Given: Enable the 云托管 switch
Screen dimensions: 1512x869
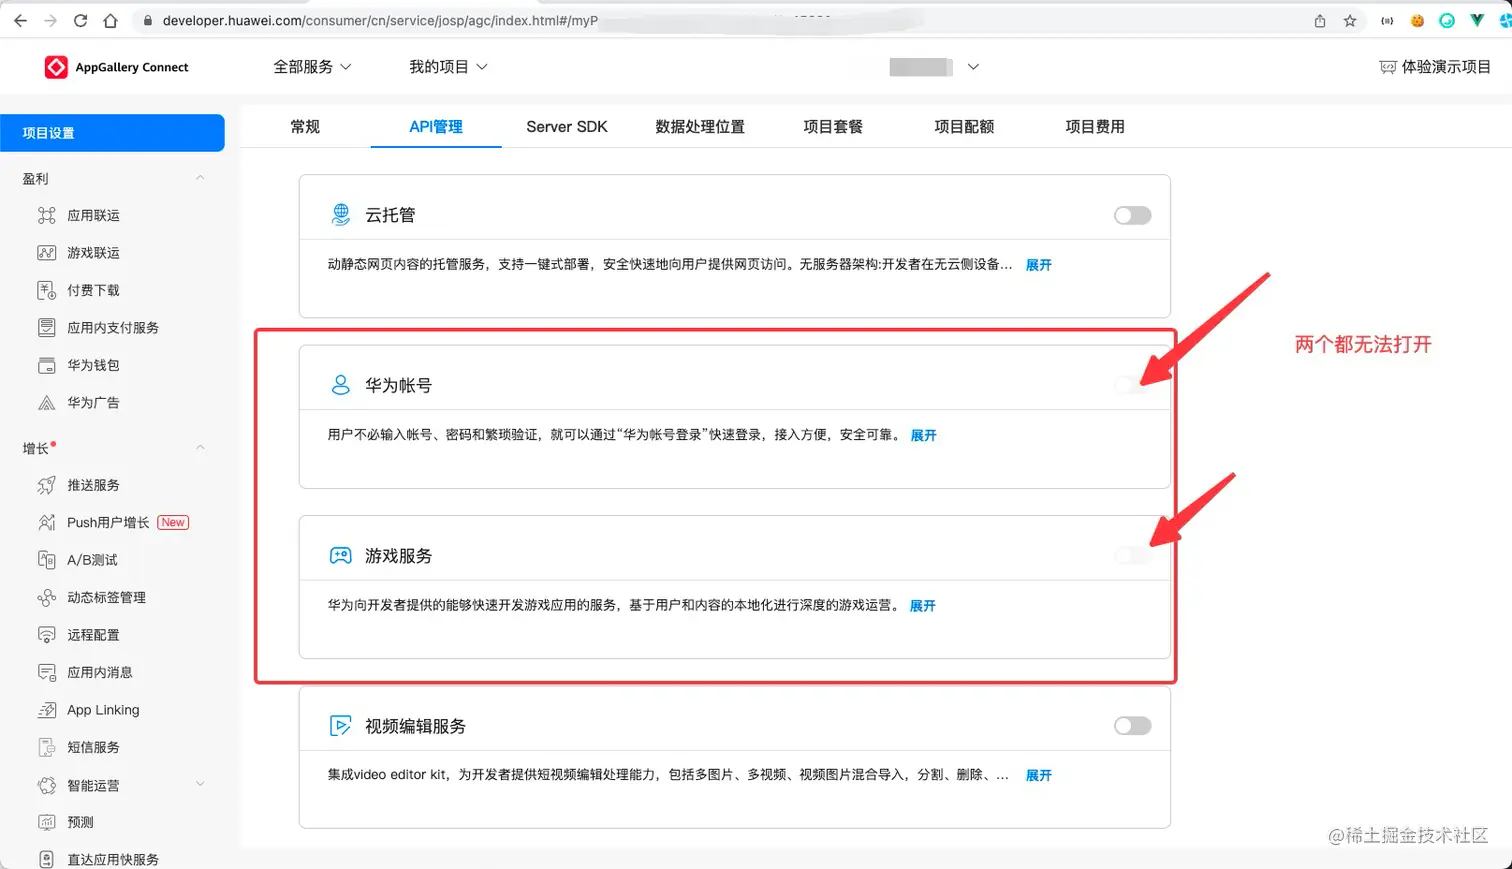Looking at the screenshot, I should (1132, 215).
